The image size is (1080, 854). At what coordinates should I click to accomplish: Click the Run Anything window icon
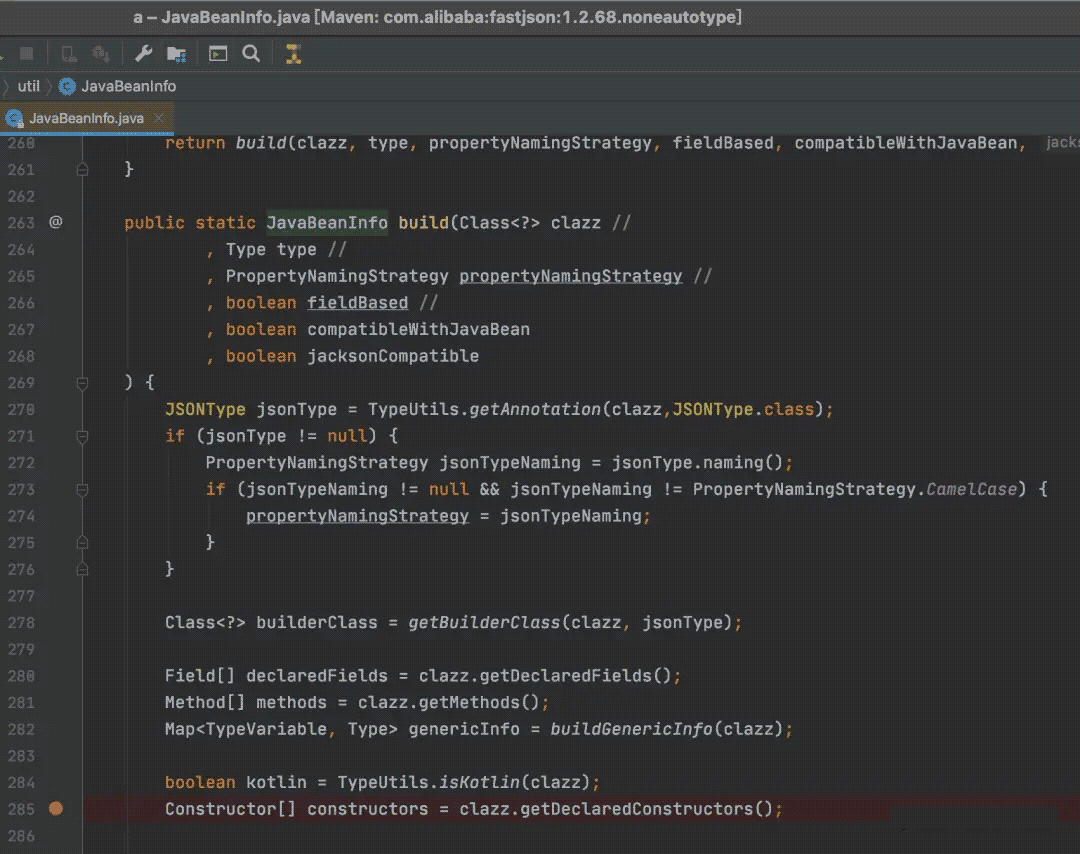[x=218, y=54]
